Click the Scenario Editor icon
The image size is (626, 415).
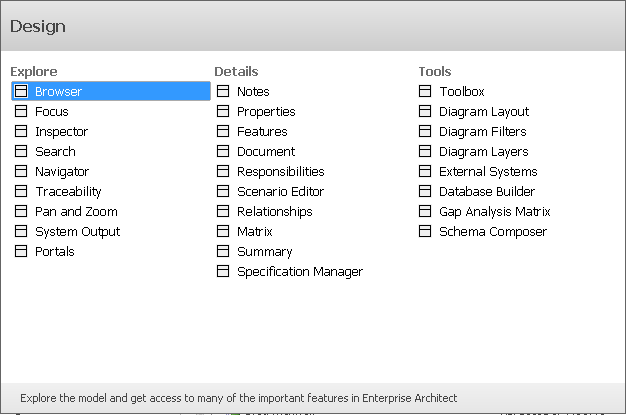pos(223,192)
